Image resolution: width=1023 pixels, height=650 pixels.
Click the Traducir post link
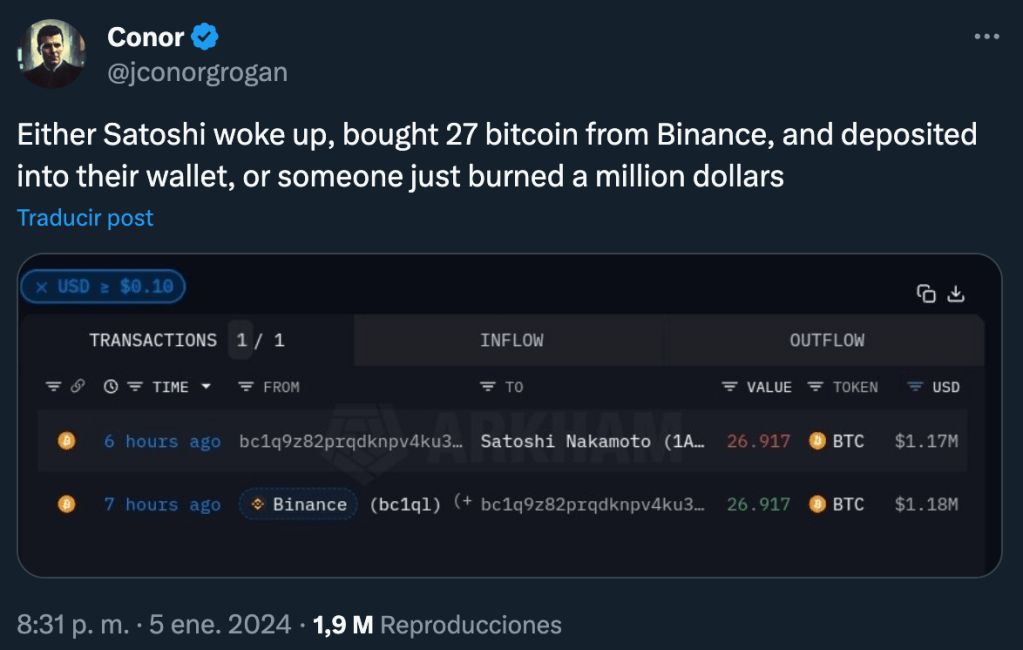pyautogui.click(x=85, y=218)
